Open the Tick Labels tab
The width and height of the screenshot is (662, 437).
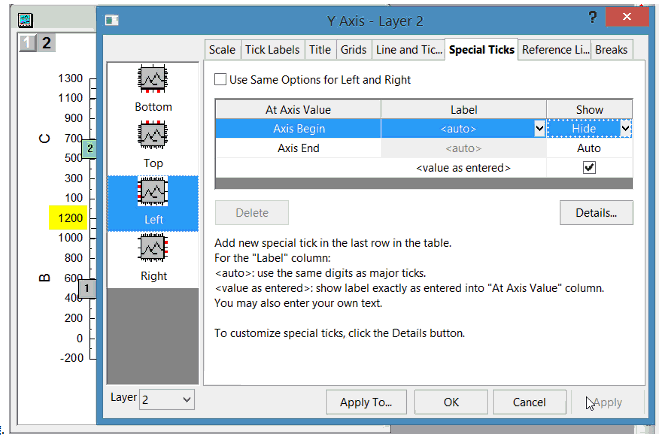point(272,50)
